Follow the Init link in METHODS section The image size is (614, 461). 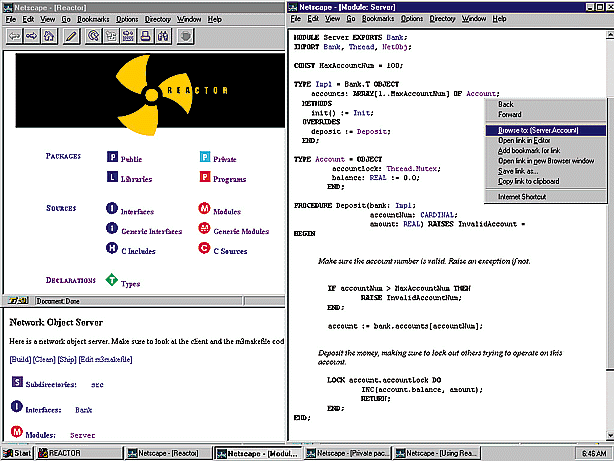361,113
